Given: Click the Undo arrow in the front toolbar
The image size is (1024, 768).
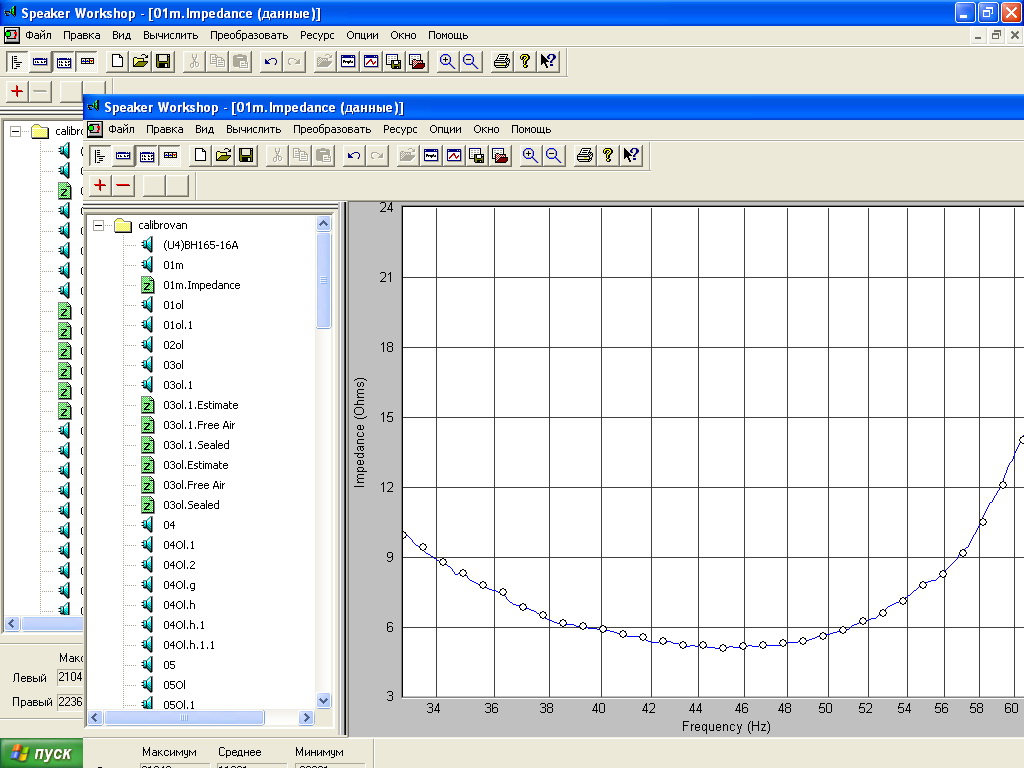Looking at the screenshot, I should click(354, 155).
